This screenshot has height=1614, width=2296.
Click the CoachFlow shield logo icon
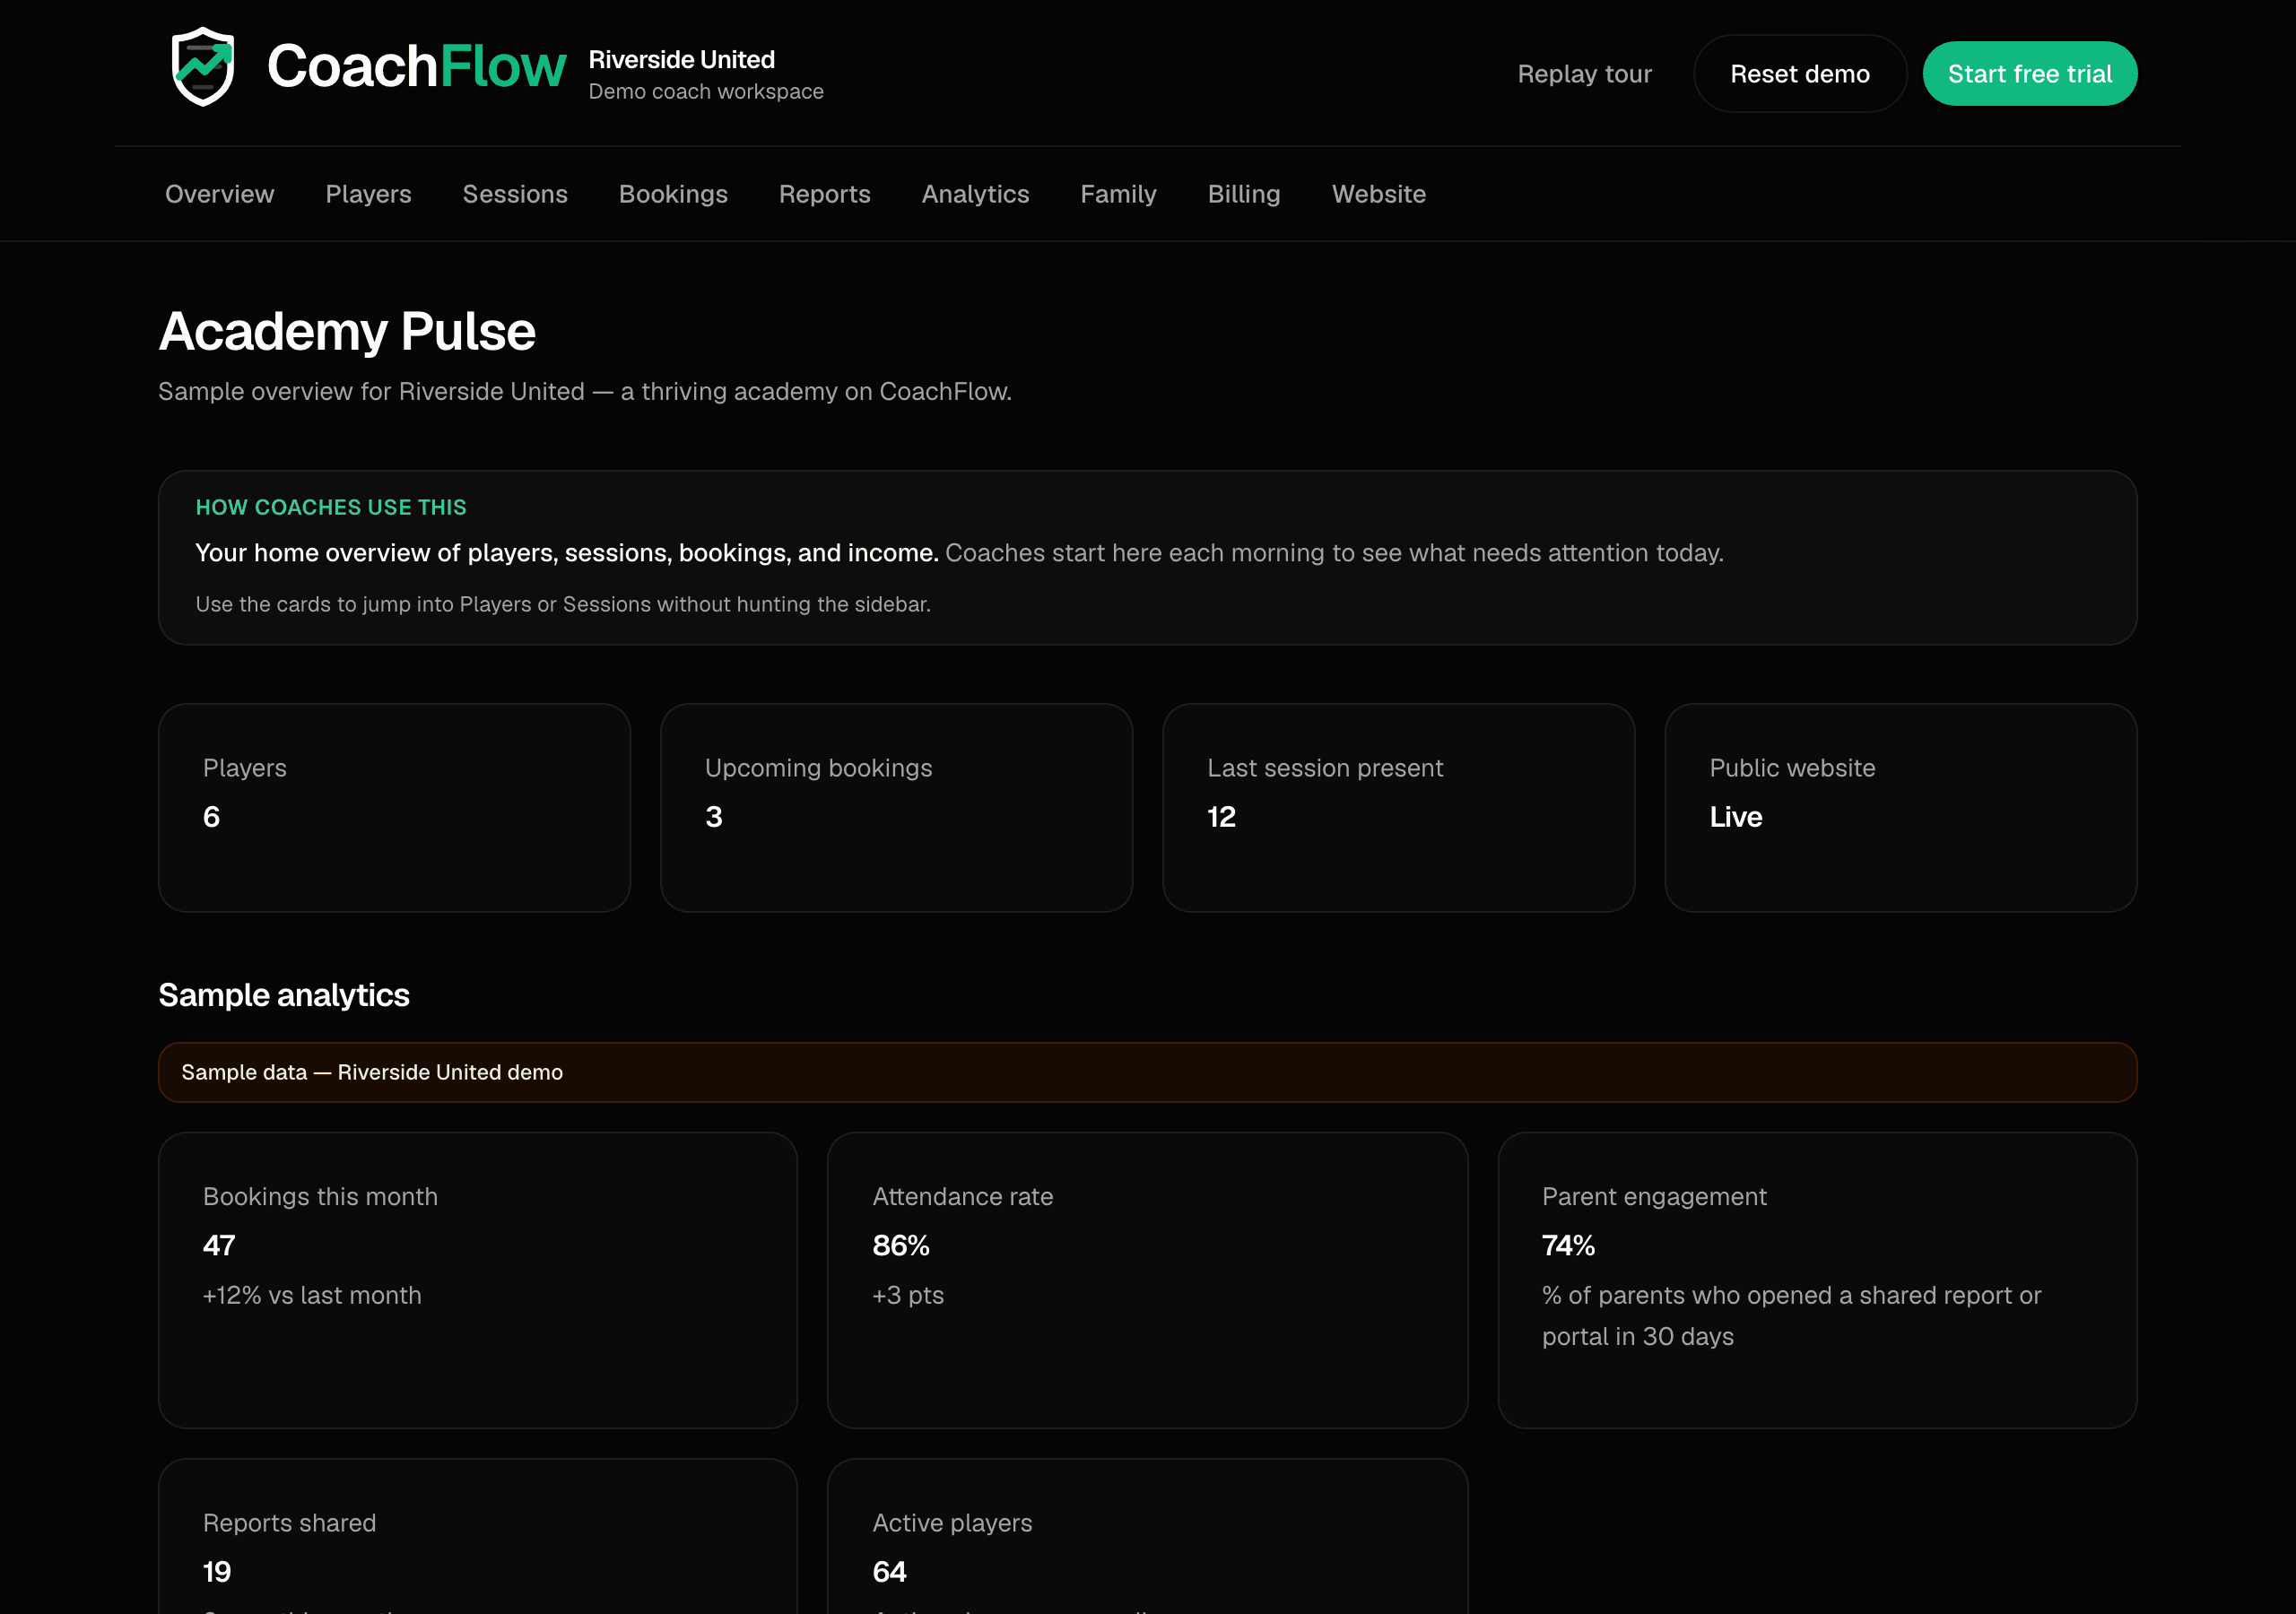pos(203,67)
